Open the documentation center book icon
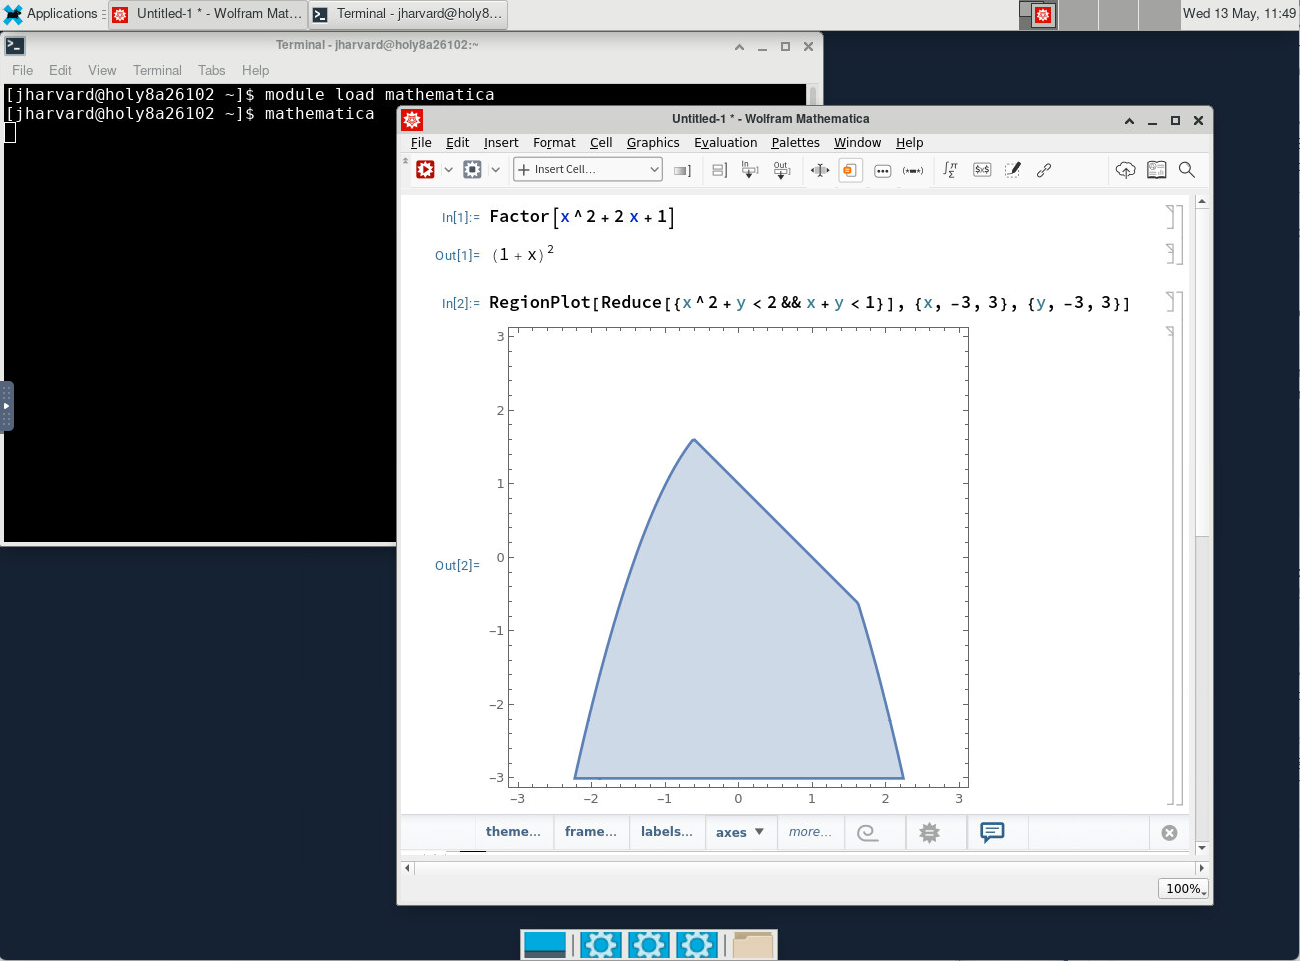This screenshot has width=1300, height=961. coord(1156,170)
